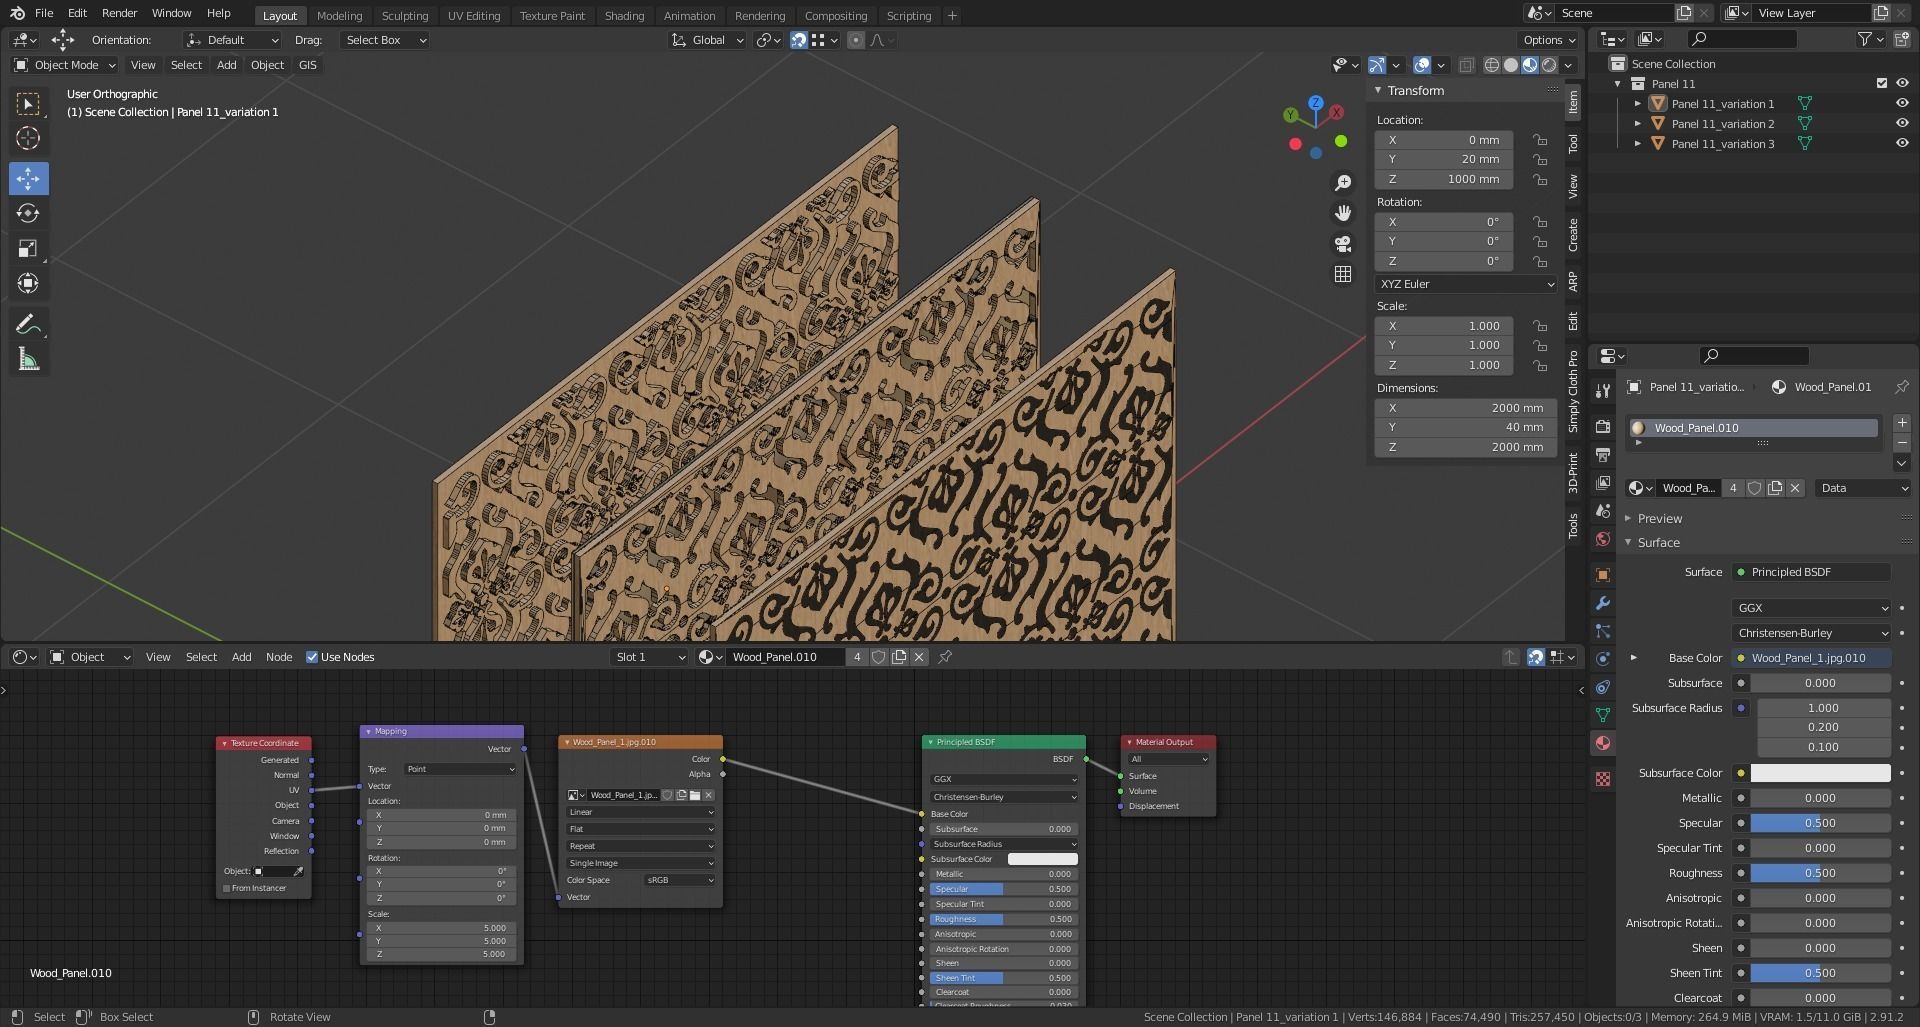
Task: Select the Cursor tool in toolbar
Action: click(x=28, y=138)
